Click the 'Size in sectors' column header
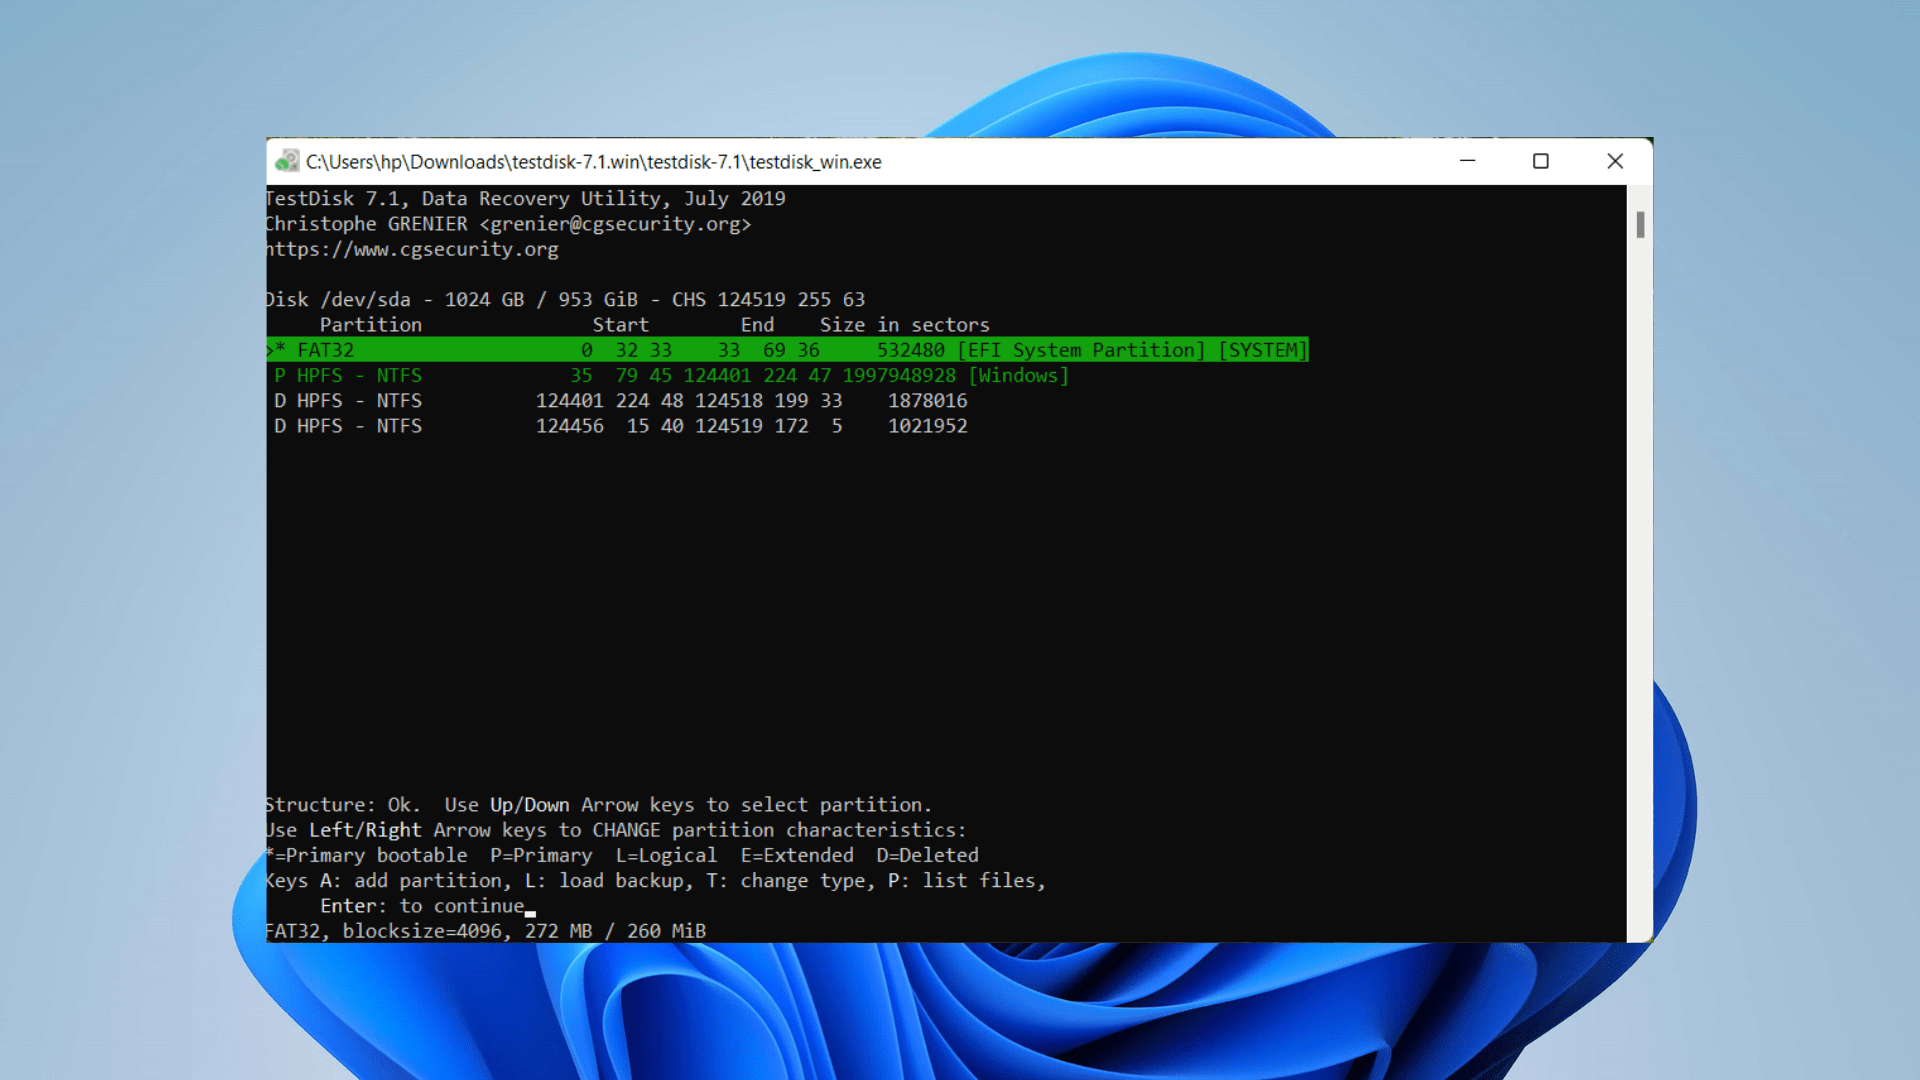The image size is (1920, 1080). (904, 325)
